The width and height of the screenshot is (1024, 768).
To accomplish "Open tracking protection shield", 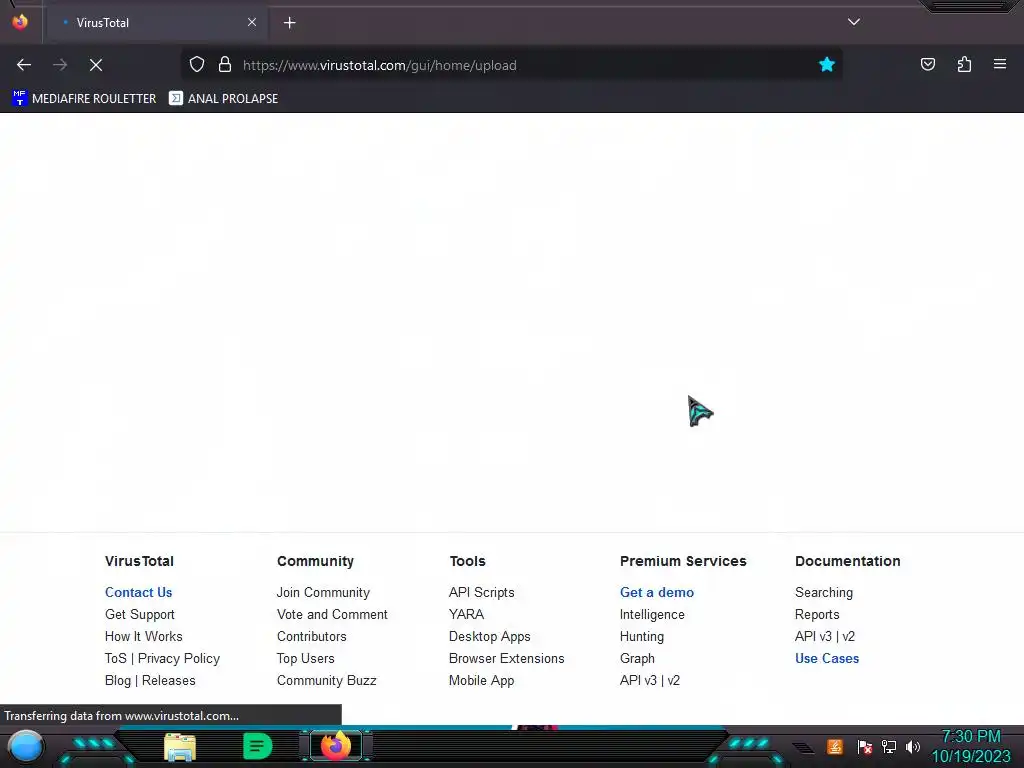I will click(197, 65).
